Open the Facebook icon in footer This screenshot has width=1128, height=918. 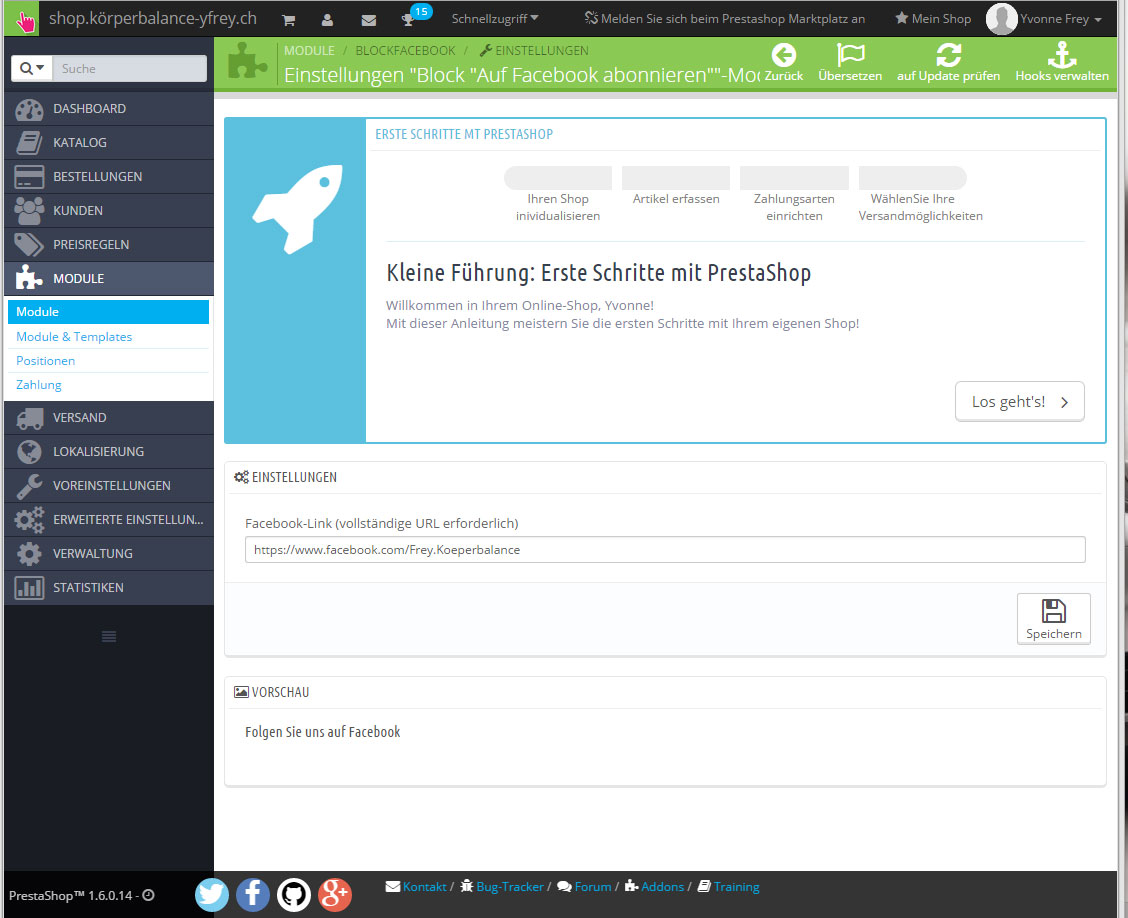pyautogui.click(x=253, y=895)
